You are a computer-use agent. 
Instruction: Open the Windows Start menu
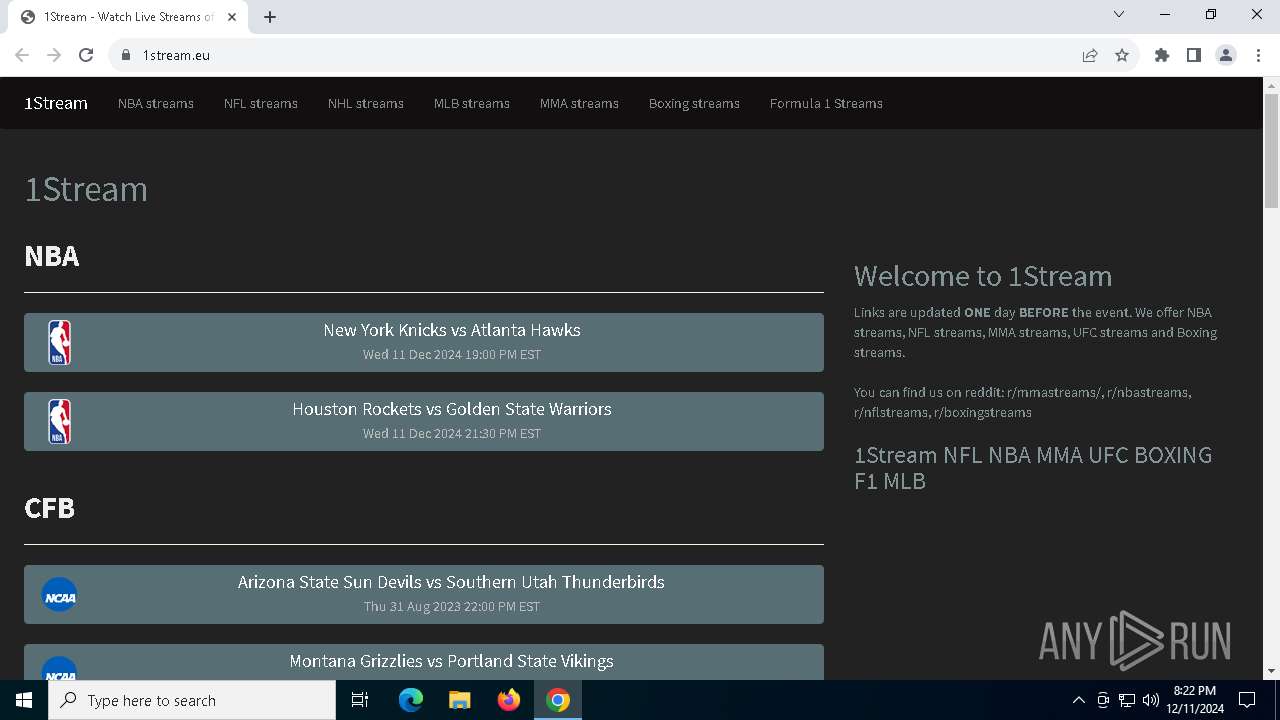(x=24, y=700)
